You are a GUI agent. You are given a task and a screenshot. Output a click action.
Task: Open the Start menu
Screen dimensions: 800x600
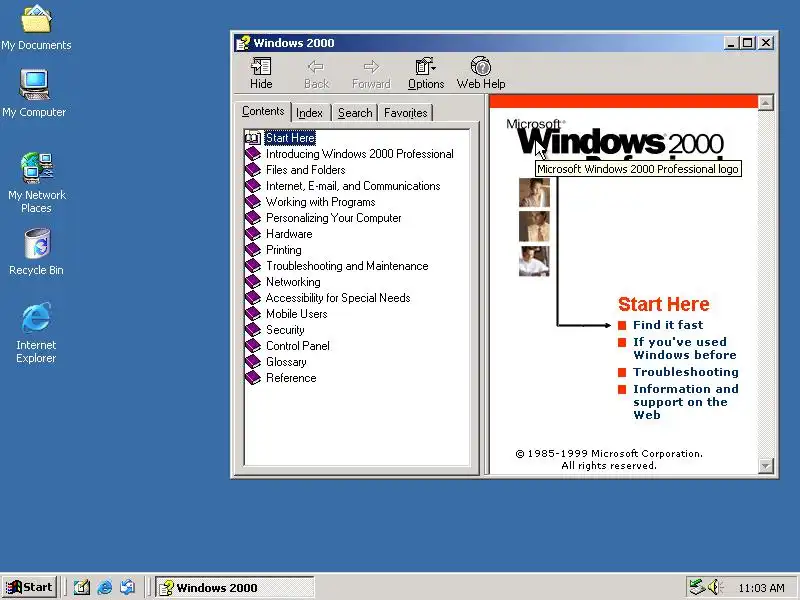tap(30, 587)
